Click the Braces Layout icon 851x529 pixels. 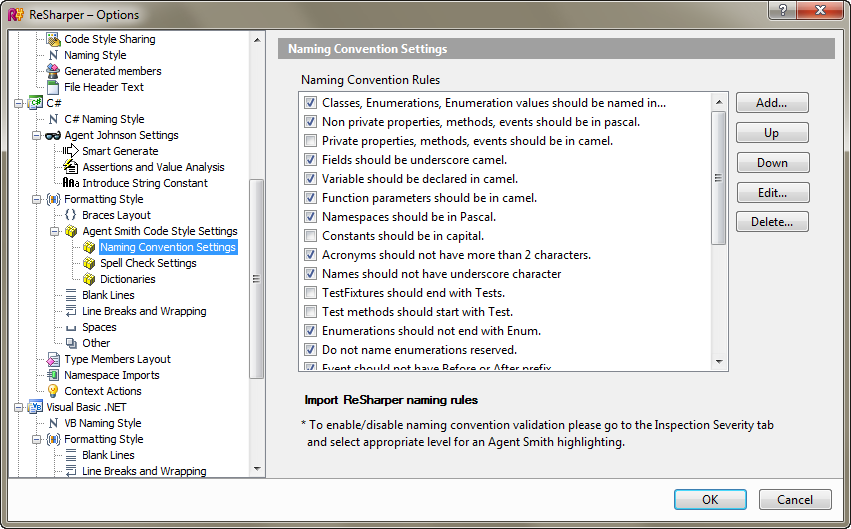[x=71, y=215]
